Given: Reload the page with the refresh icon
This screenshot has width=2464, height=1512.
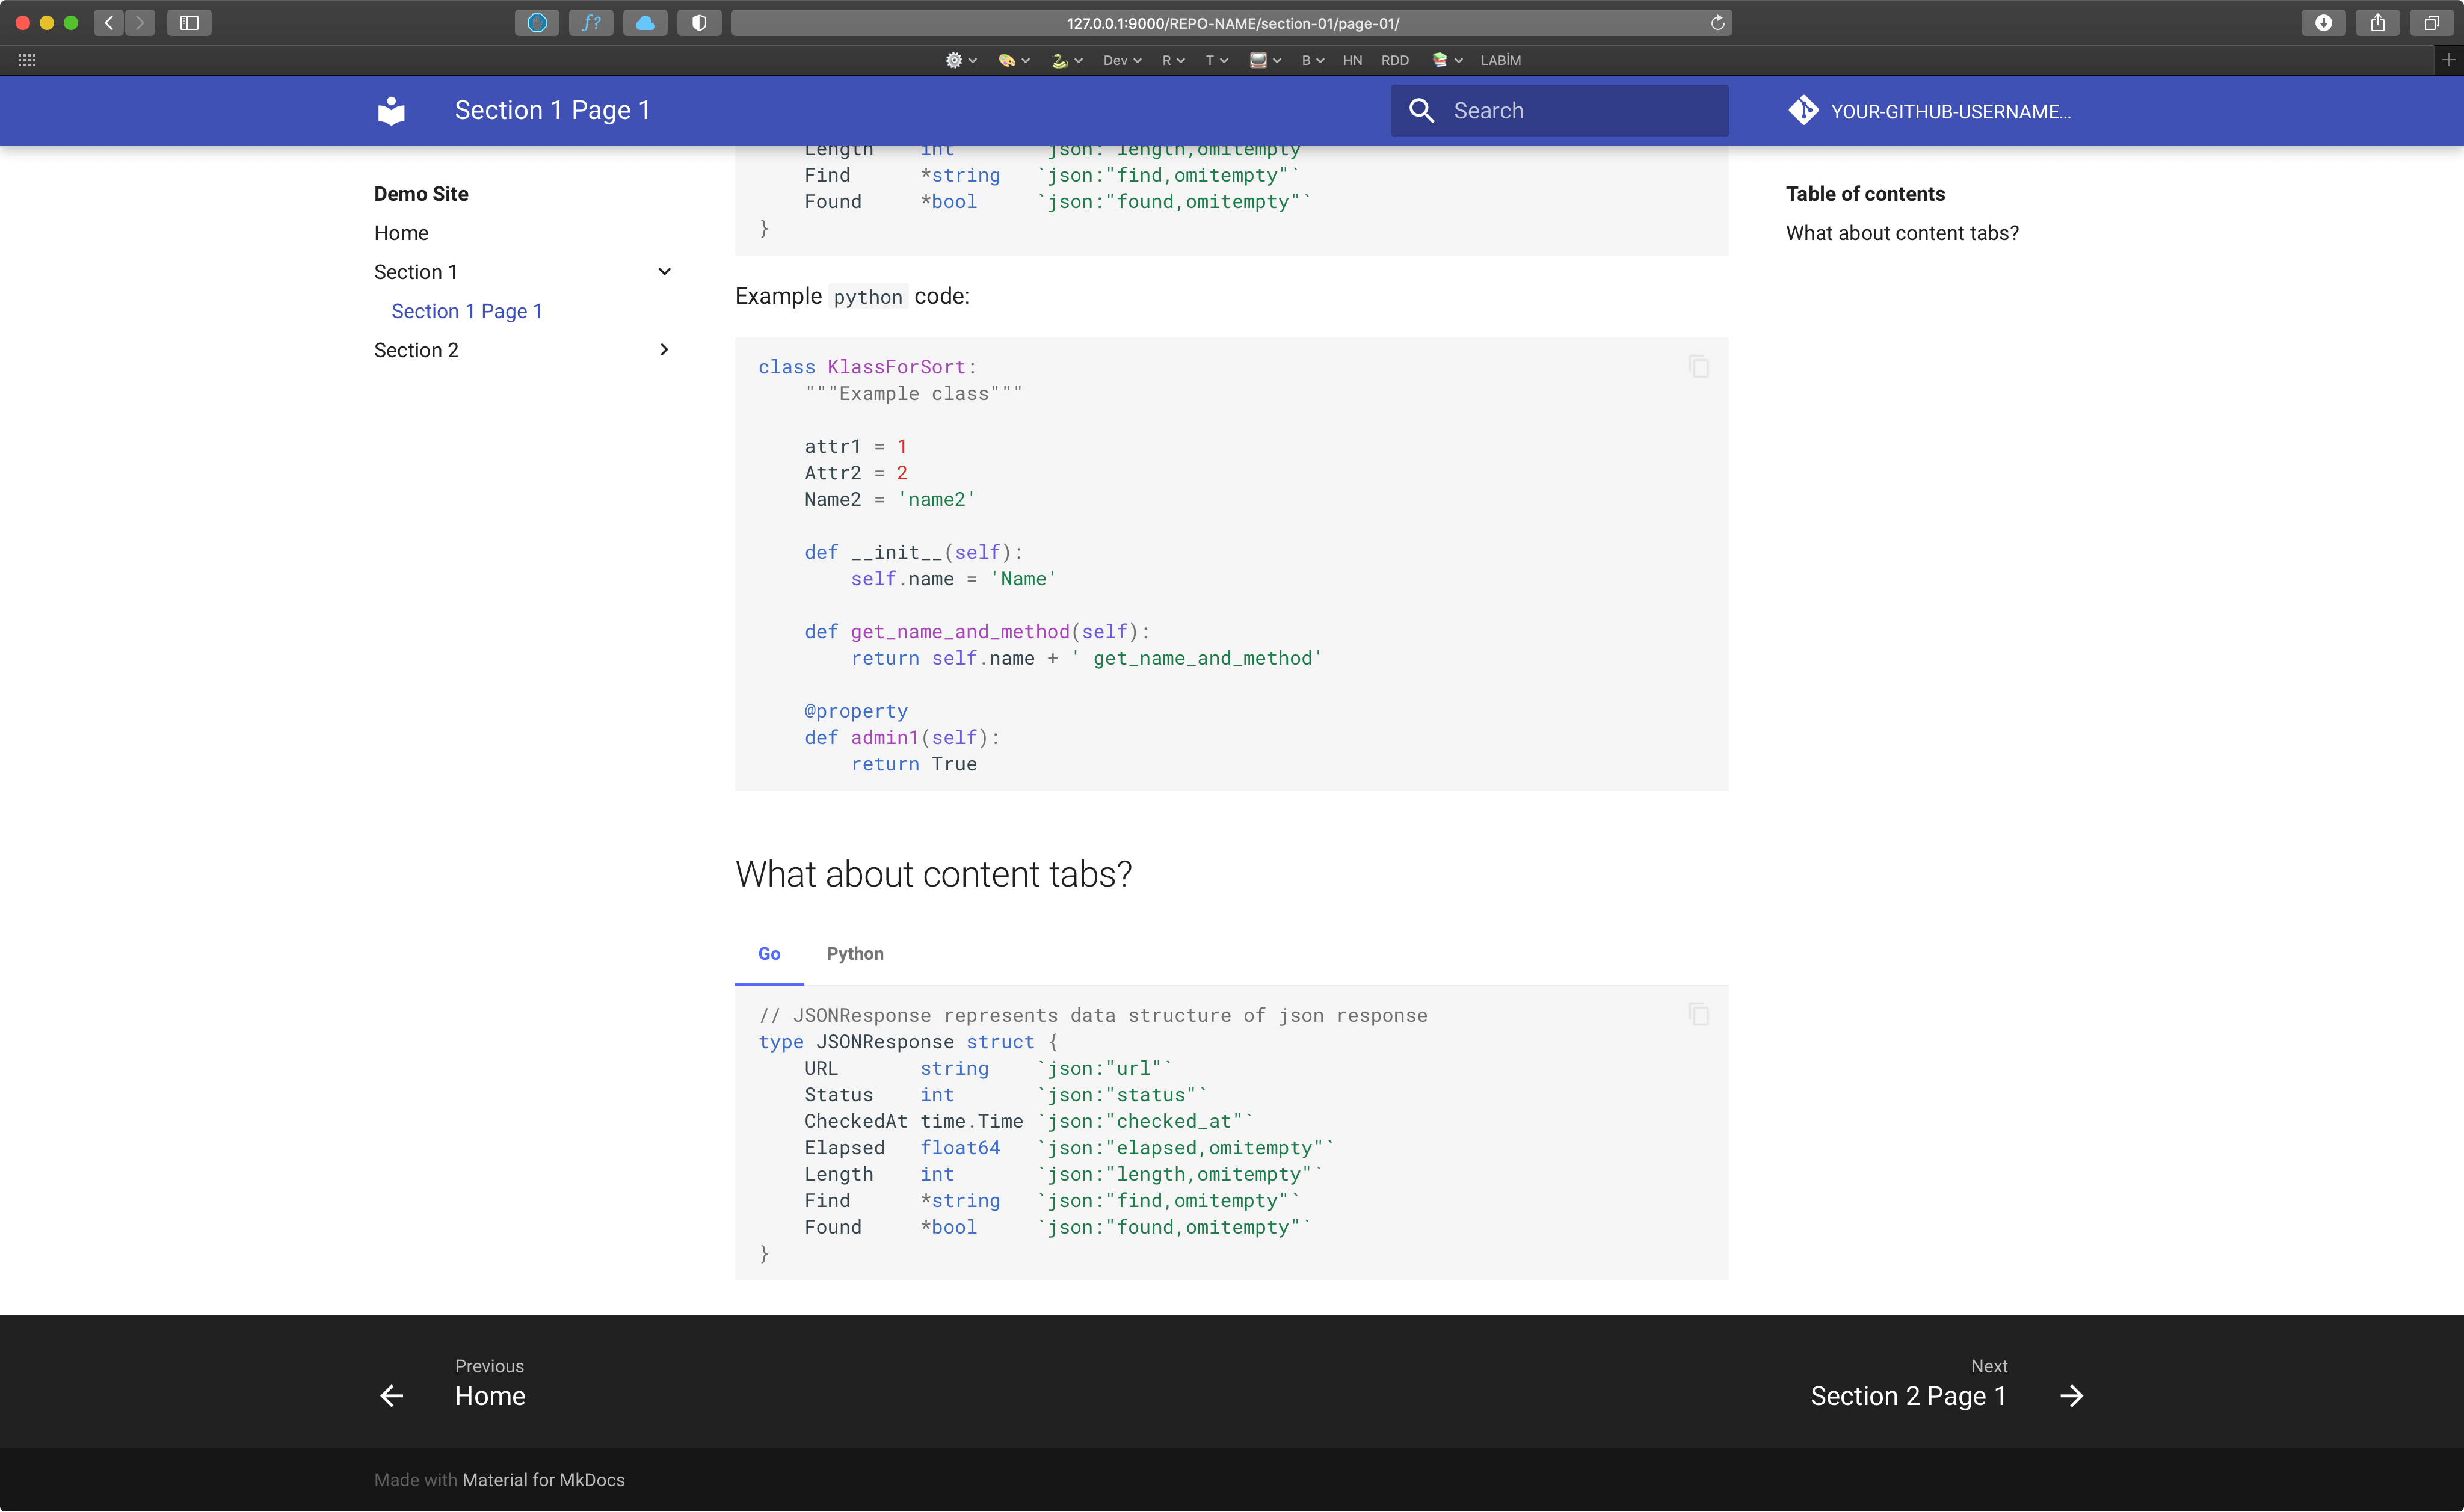Looking at the screenshot, I should tap(1717, 22).
